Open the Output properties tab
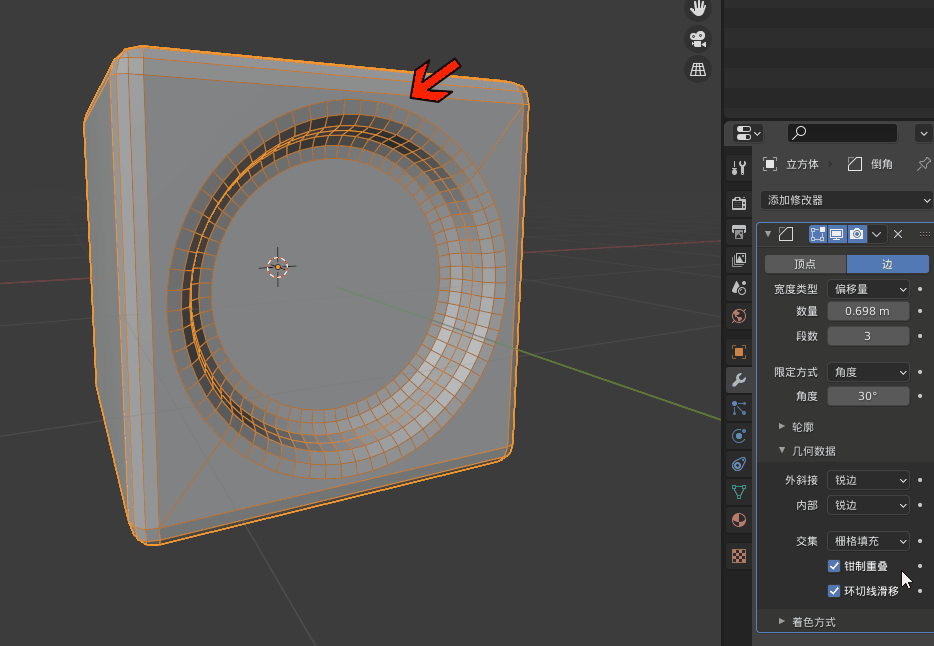 739,232
